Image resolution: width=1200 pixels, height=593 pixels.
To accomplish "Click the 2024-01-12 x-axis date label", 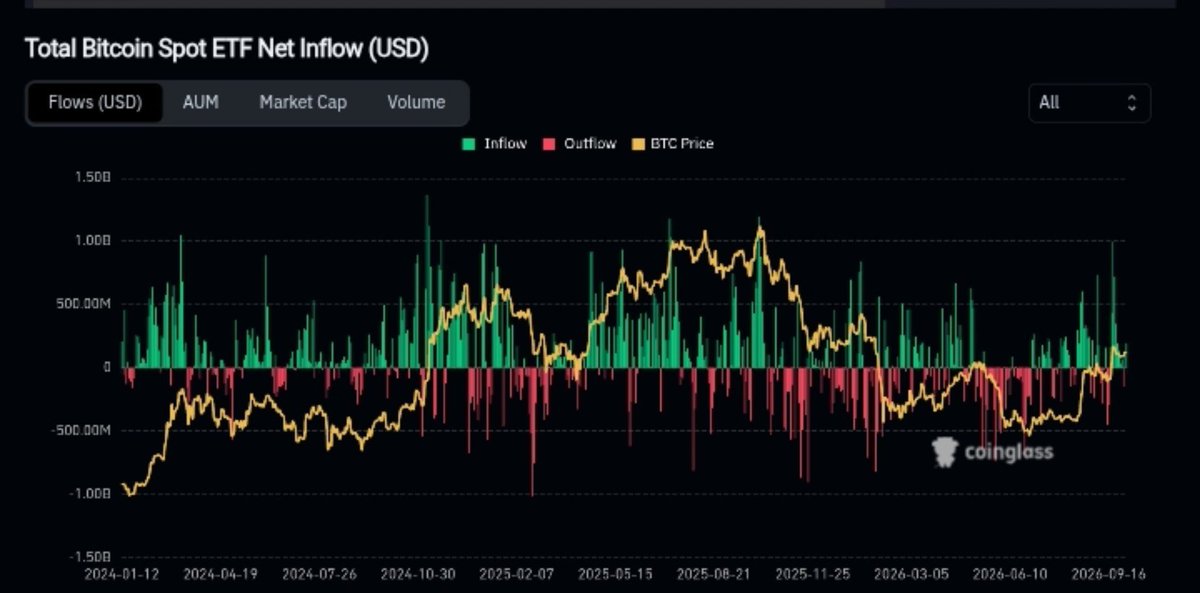I will pyautogui.click(x=123, y=575).
